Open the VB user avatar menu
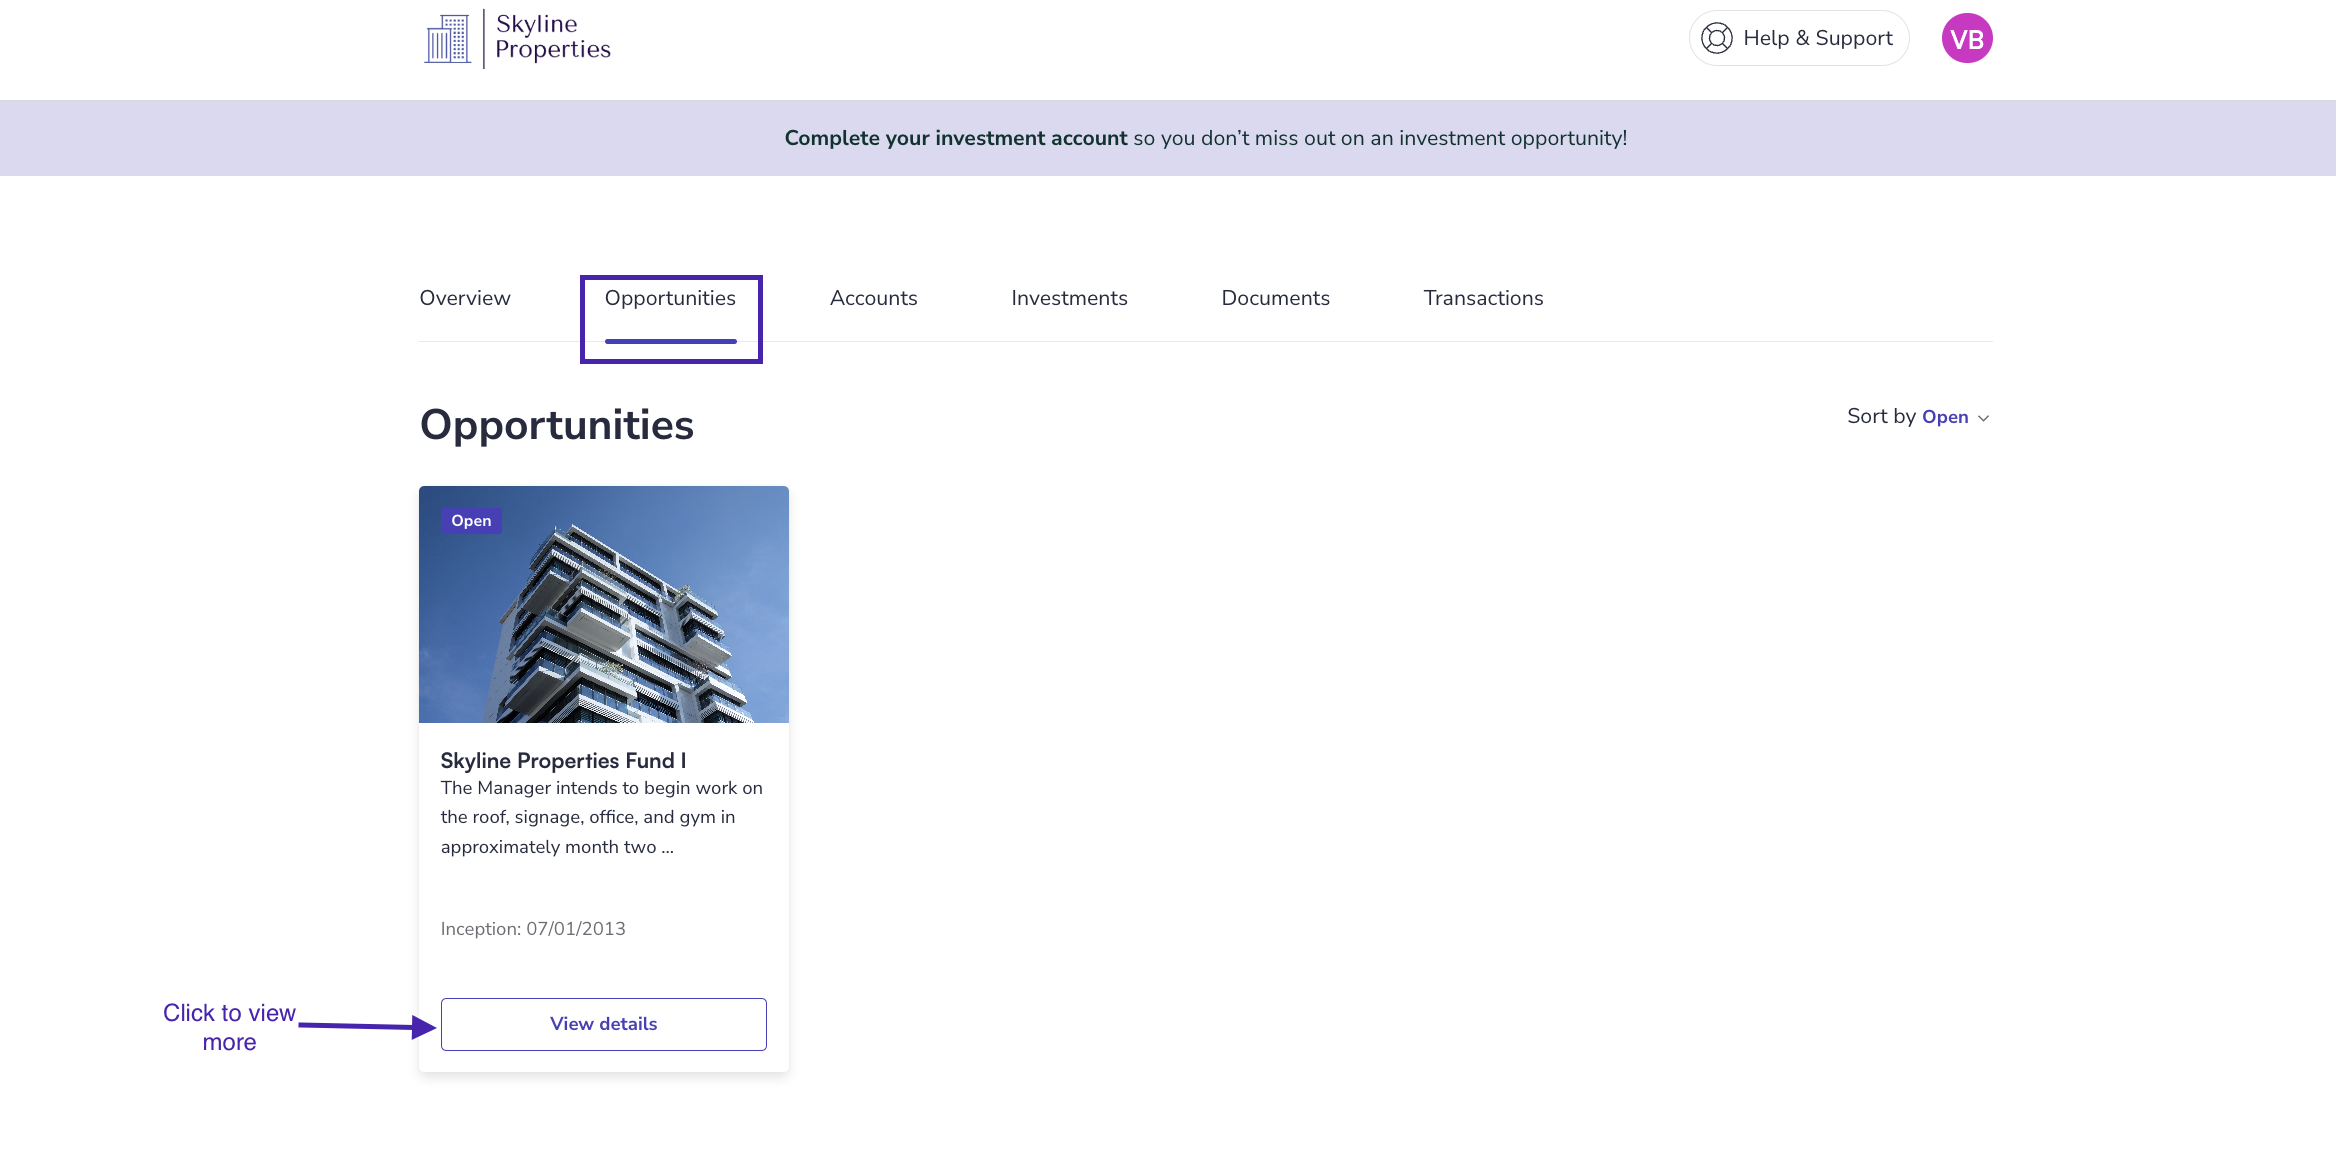This screenshot has width=2336, height=1170. point(1966,38)
